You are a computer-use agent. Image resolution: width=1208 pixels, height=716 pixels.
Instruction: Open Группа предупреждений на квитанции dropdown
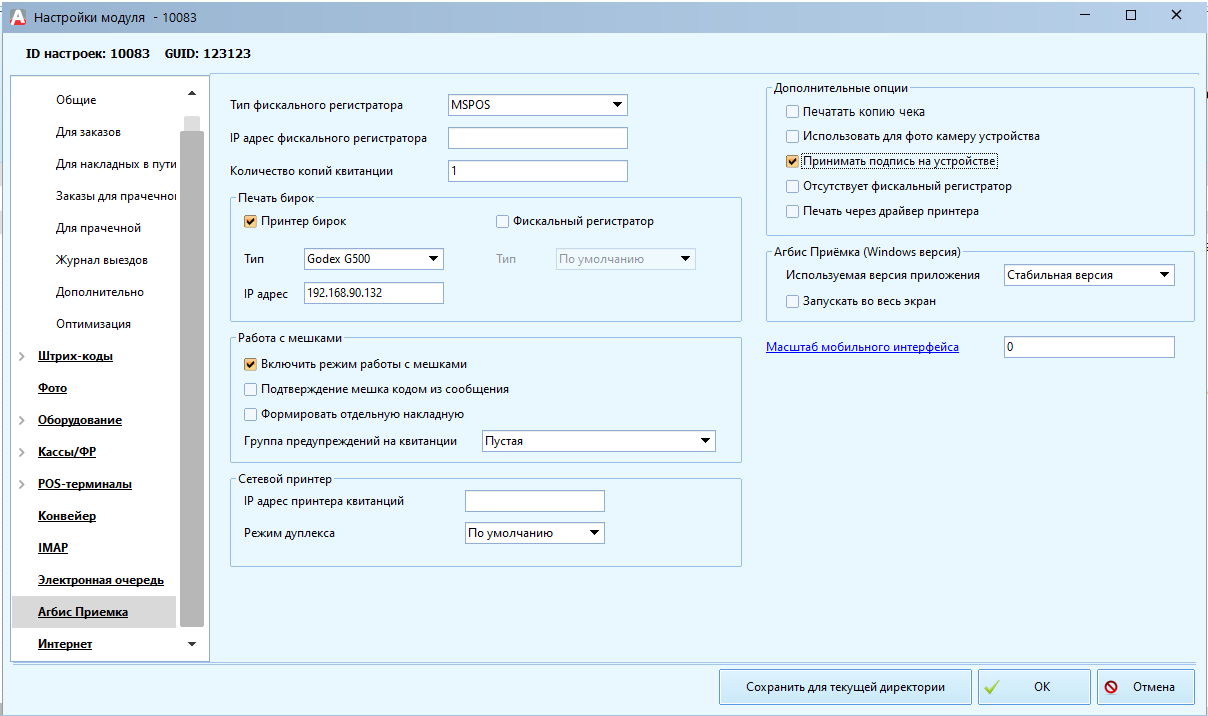tap(598, 441)
